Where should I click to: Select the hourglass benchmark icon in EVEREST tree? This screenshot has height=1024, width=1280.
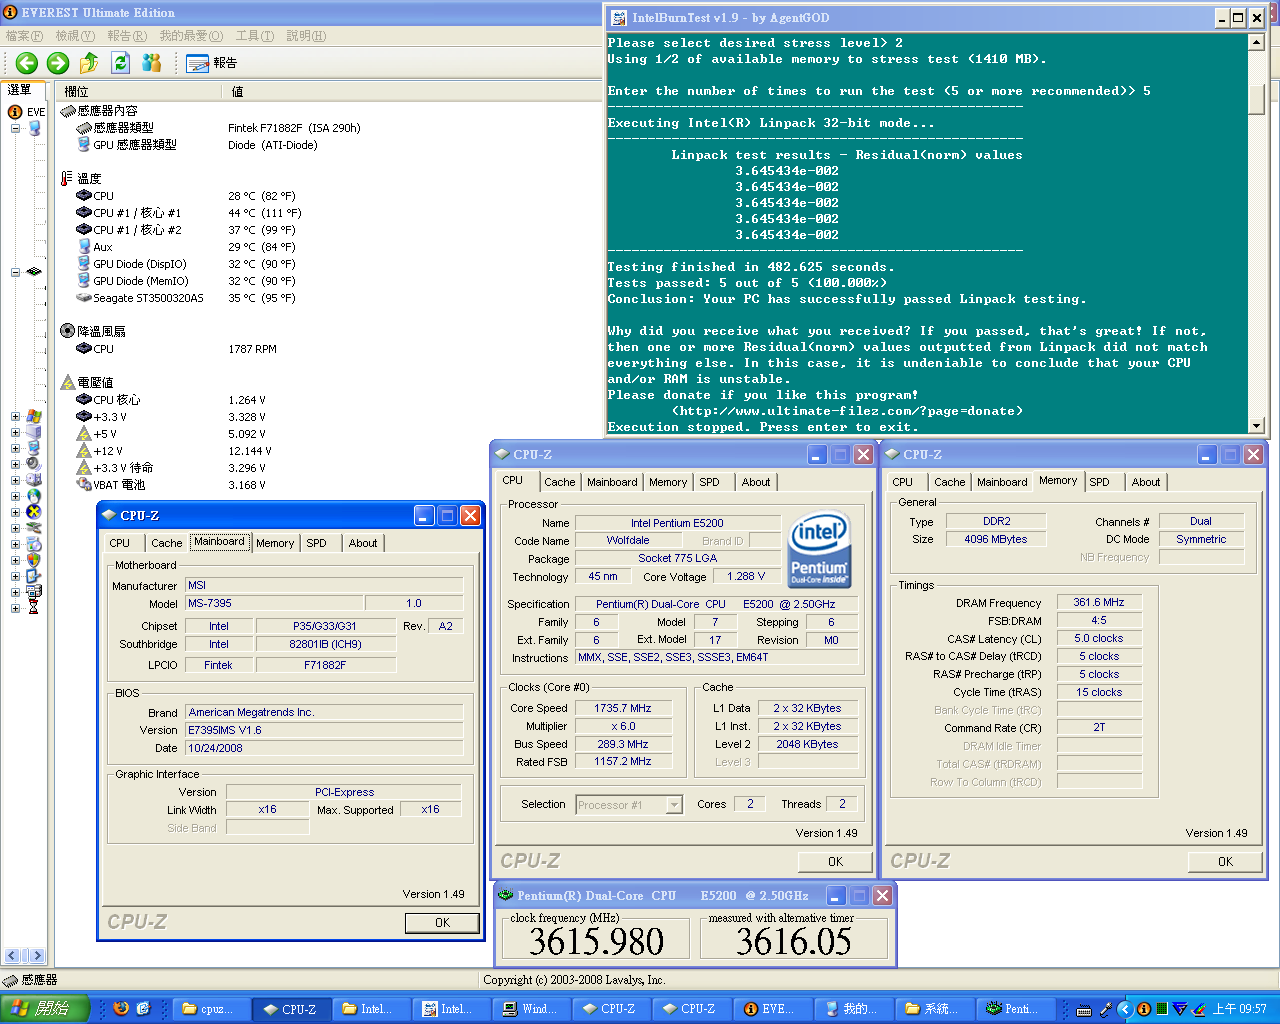point(34,608)
